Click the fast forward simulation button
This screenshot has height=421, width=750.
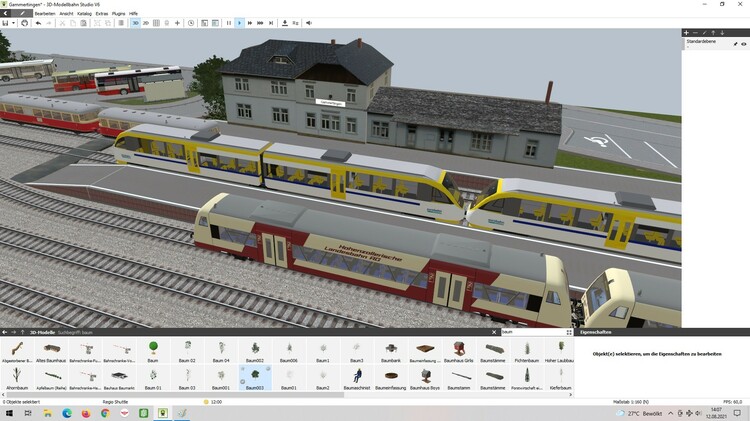click(250, 23)
